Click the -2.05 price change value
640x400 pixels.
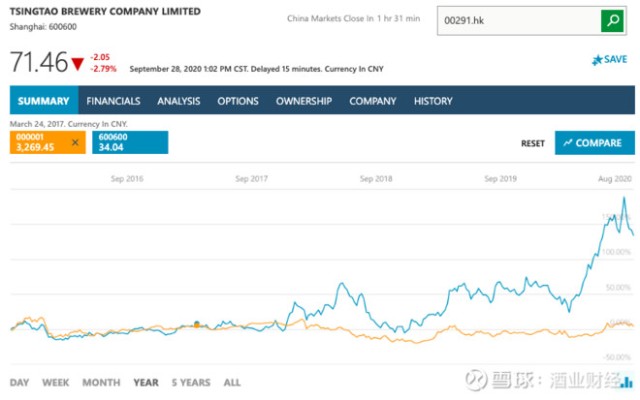(x=100, y=57)
